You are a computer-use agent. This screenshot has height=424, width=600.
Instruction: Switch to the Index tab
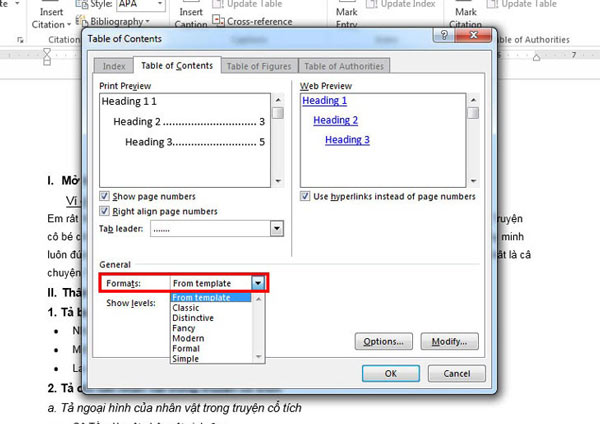point(115,67)
